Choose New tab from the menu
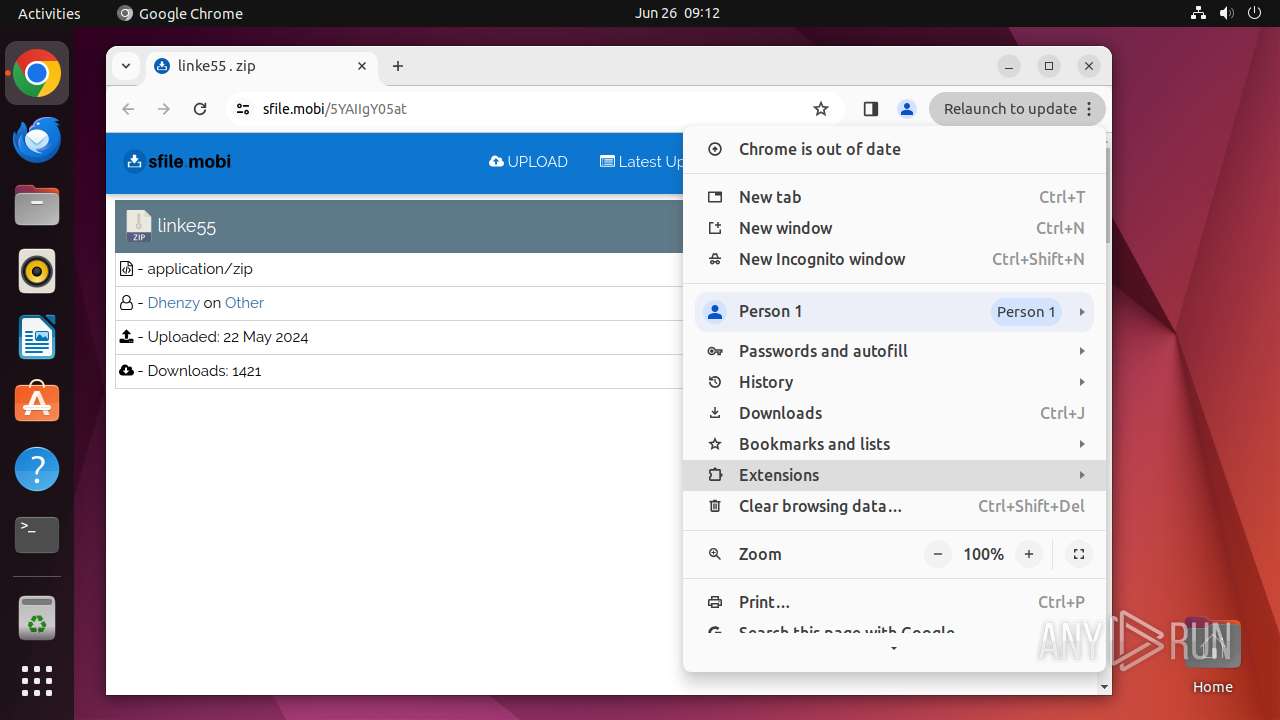The height and width of the screenshot is (720, 1280). tap(895, 197)
